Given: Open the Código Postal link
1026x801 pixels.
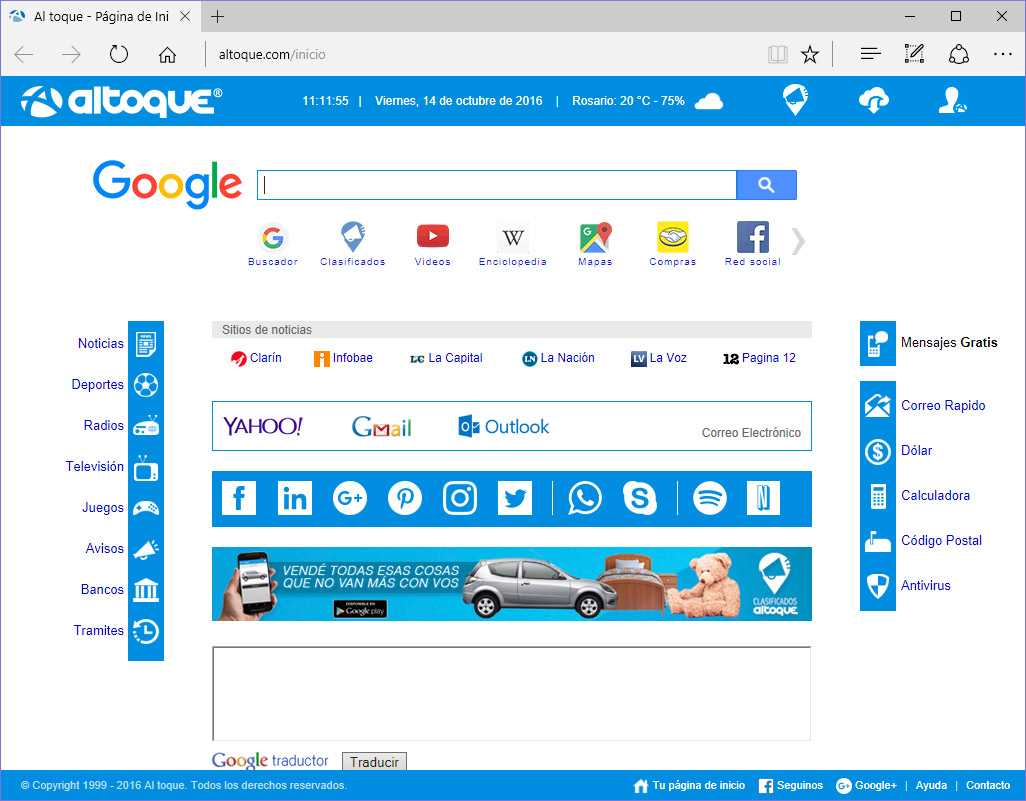Looking at the screenshot, I should [x=941, y=541].
